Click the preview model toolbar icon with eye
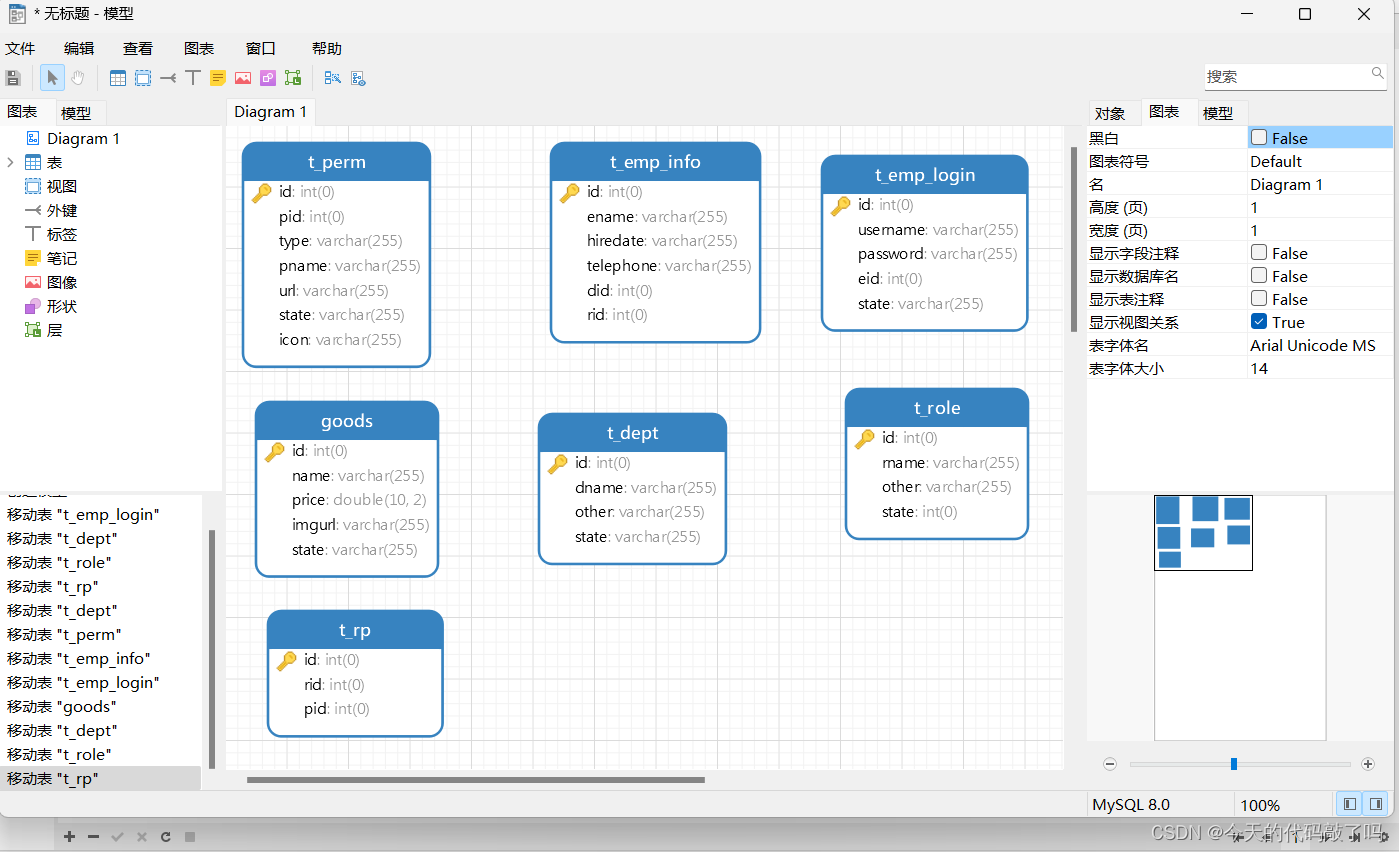 click(x=358, y=78)
